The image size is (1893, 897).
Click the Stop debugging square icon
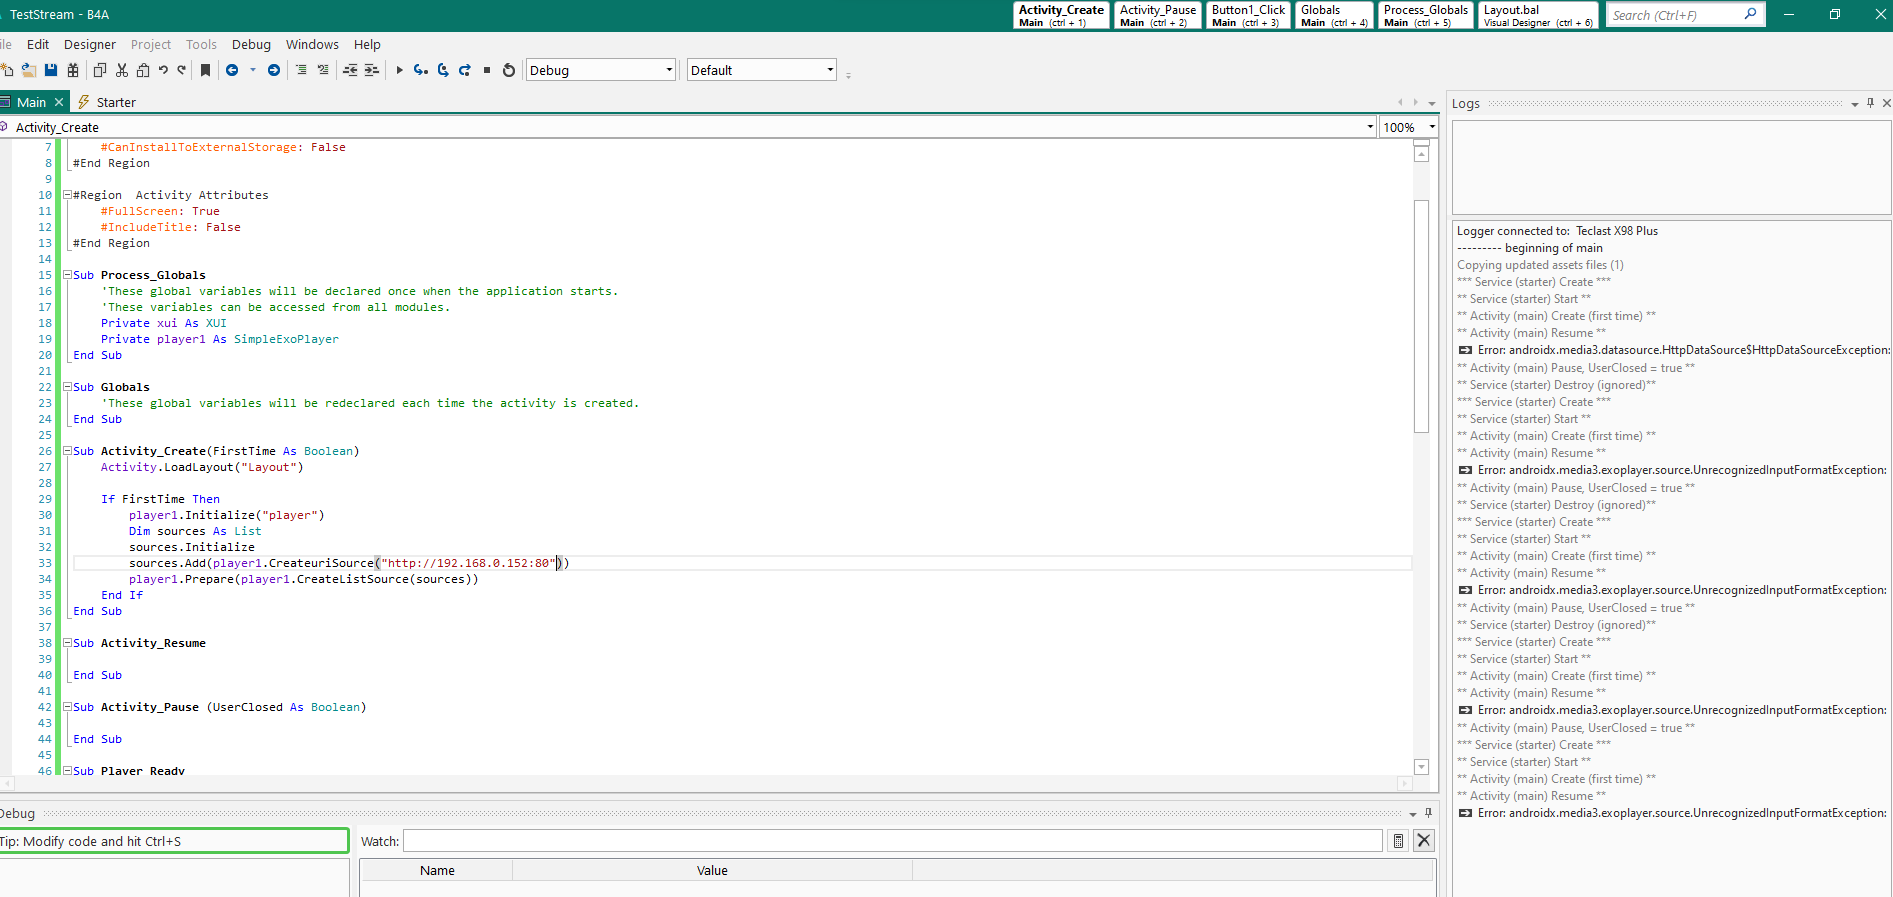pyautogui.click(x=487, y=70)
